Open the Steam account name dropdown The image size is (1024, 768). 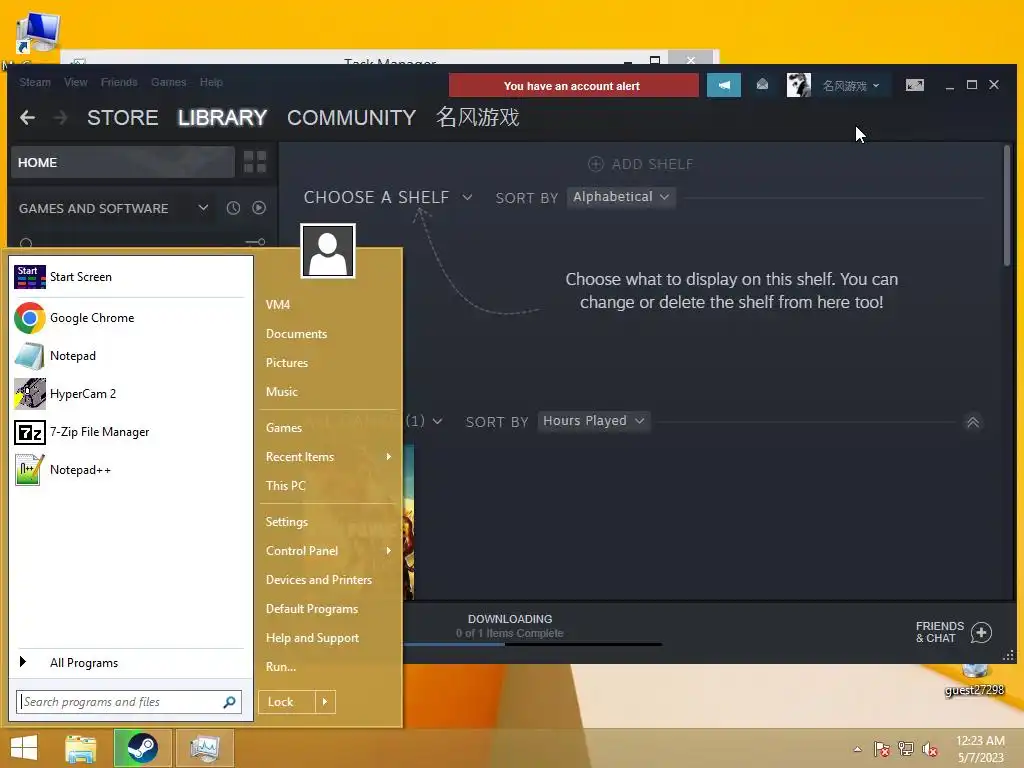click(851, 86)
